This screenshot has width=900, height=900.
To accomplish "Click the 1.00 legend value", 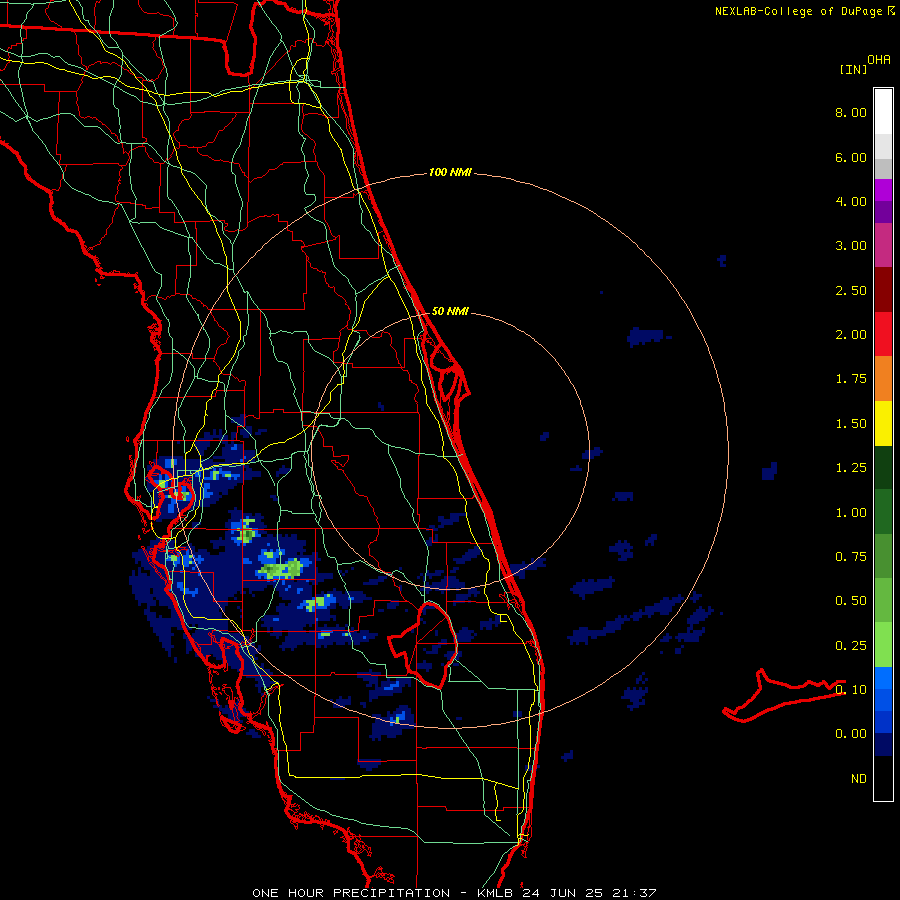I will (851, 513).
